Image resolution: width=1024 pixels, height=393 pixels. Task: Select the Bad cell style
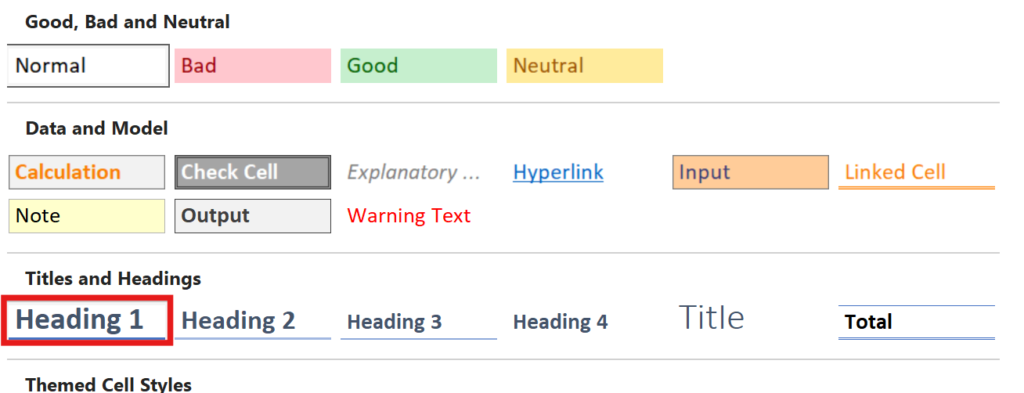click(253, 66)
